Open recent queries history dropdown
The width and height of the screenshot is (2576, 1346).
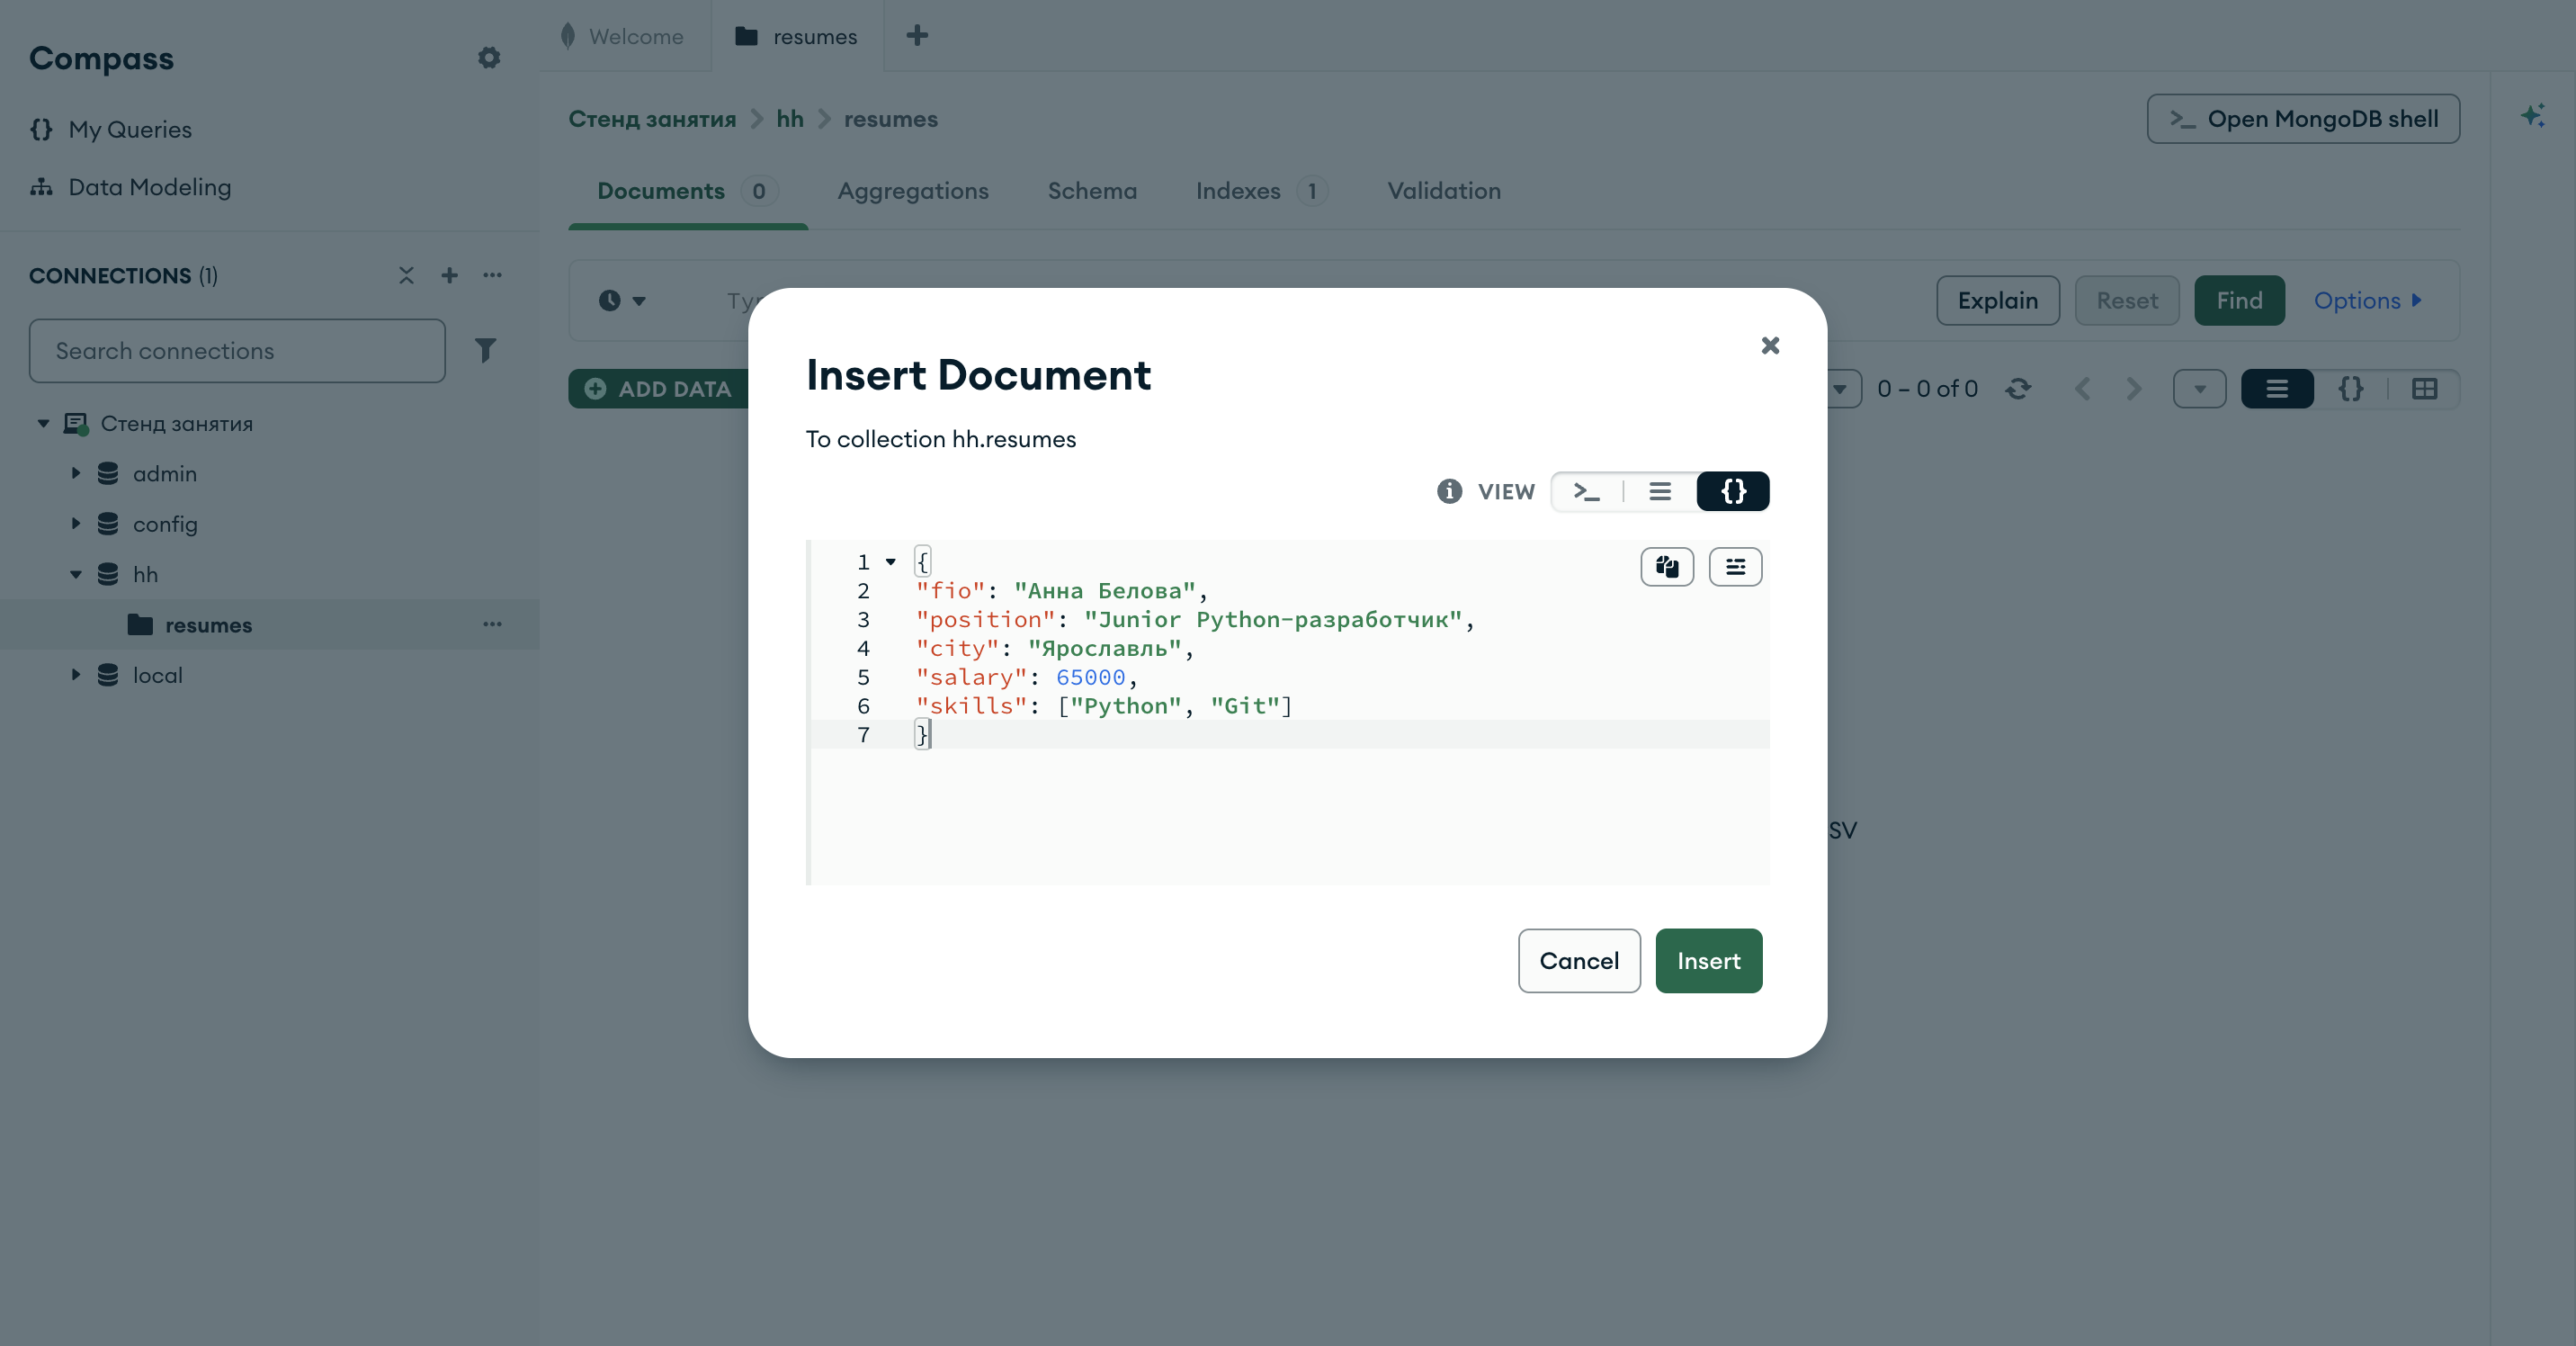[x=622, y=300]
